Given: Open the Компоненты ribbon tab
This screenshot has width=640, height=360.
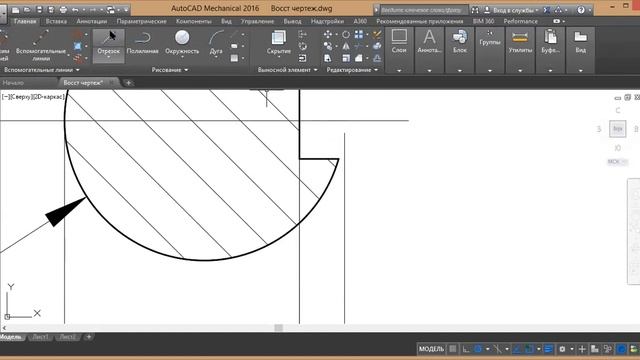Looking at the screenshot, I should [193, 21].
